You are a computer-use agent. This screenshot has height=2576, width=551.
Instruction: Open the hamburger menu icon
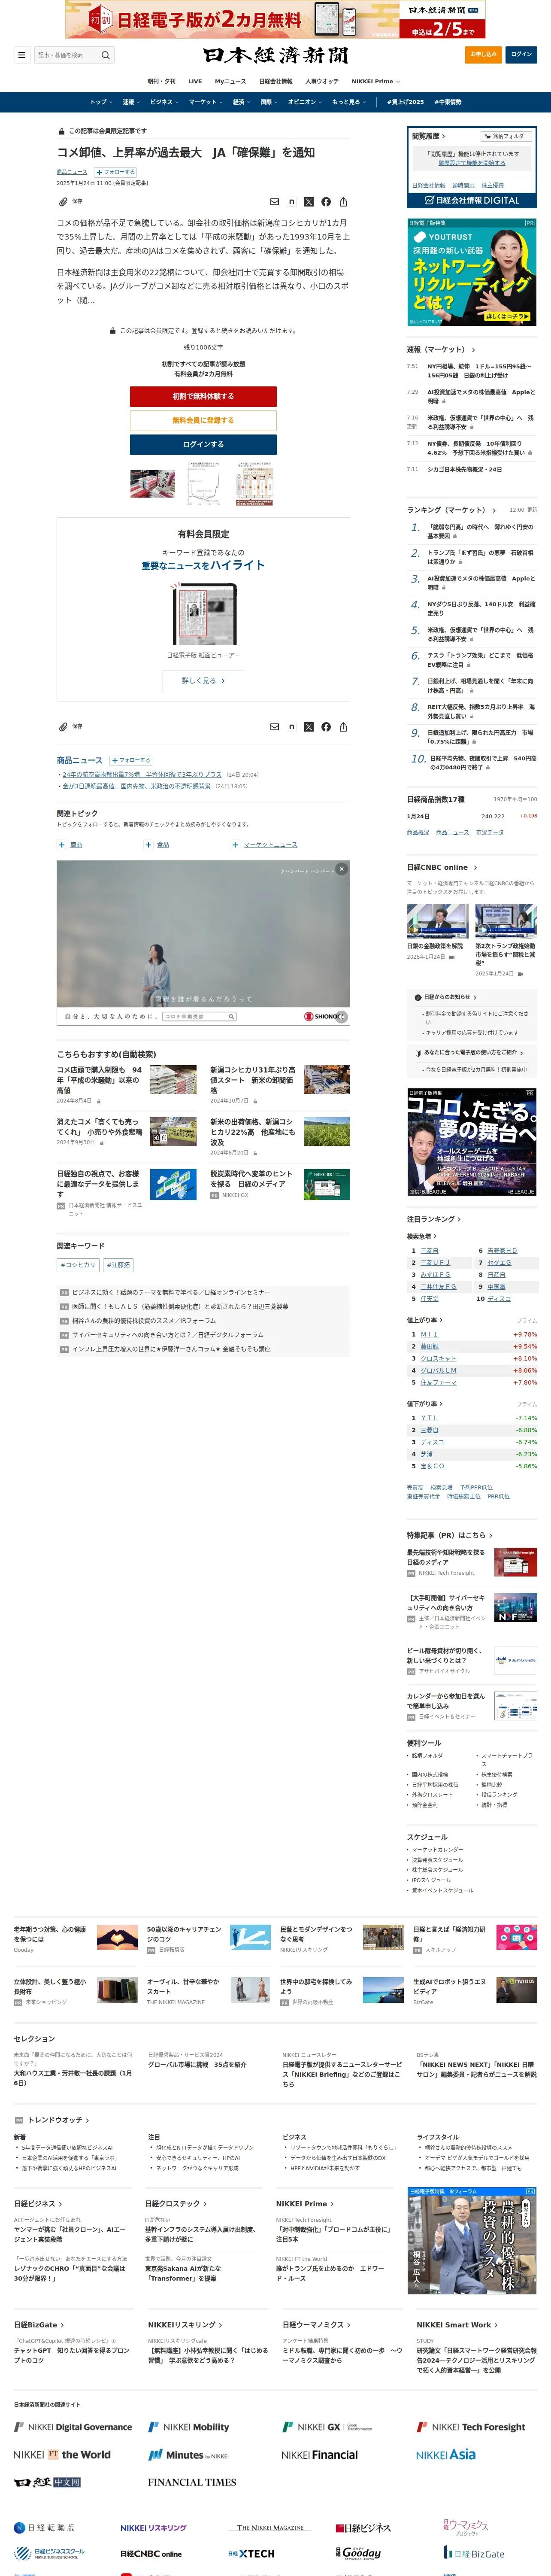coord(21,55)
